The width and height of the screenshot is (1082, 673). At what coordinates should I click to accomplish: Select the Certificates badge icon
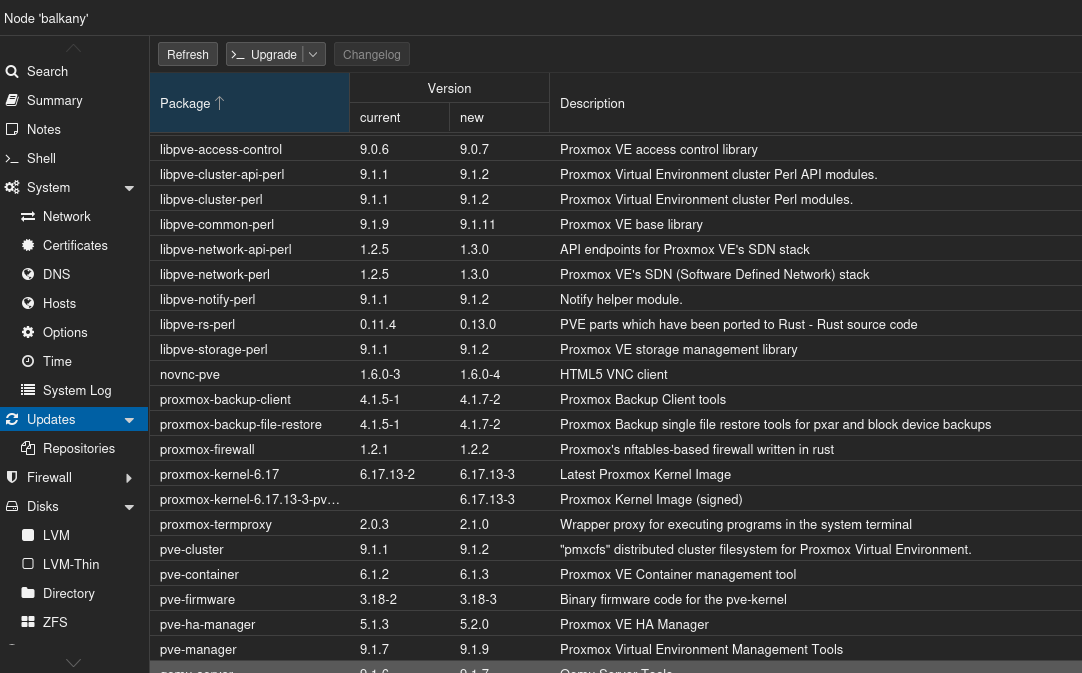[x=28, y=246]
